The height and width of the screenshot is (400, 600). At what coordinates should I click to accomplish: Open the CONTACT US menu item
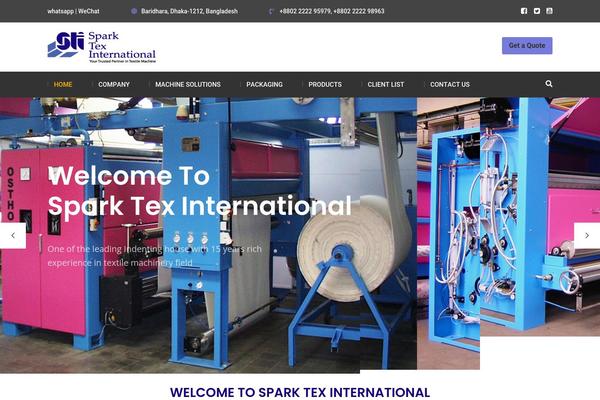450,85
